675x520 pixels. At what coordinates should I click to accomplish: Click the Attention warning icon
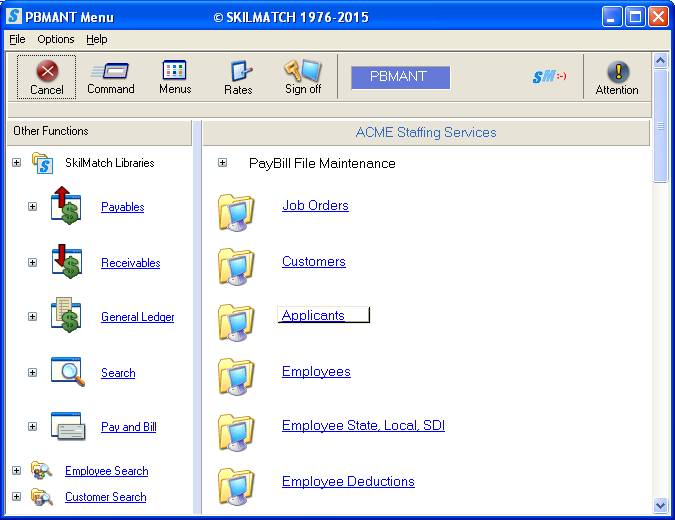pos(617,72)
